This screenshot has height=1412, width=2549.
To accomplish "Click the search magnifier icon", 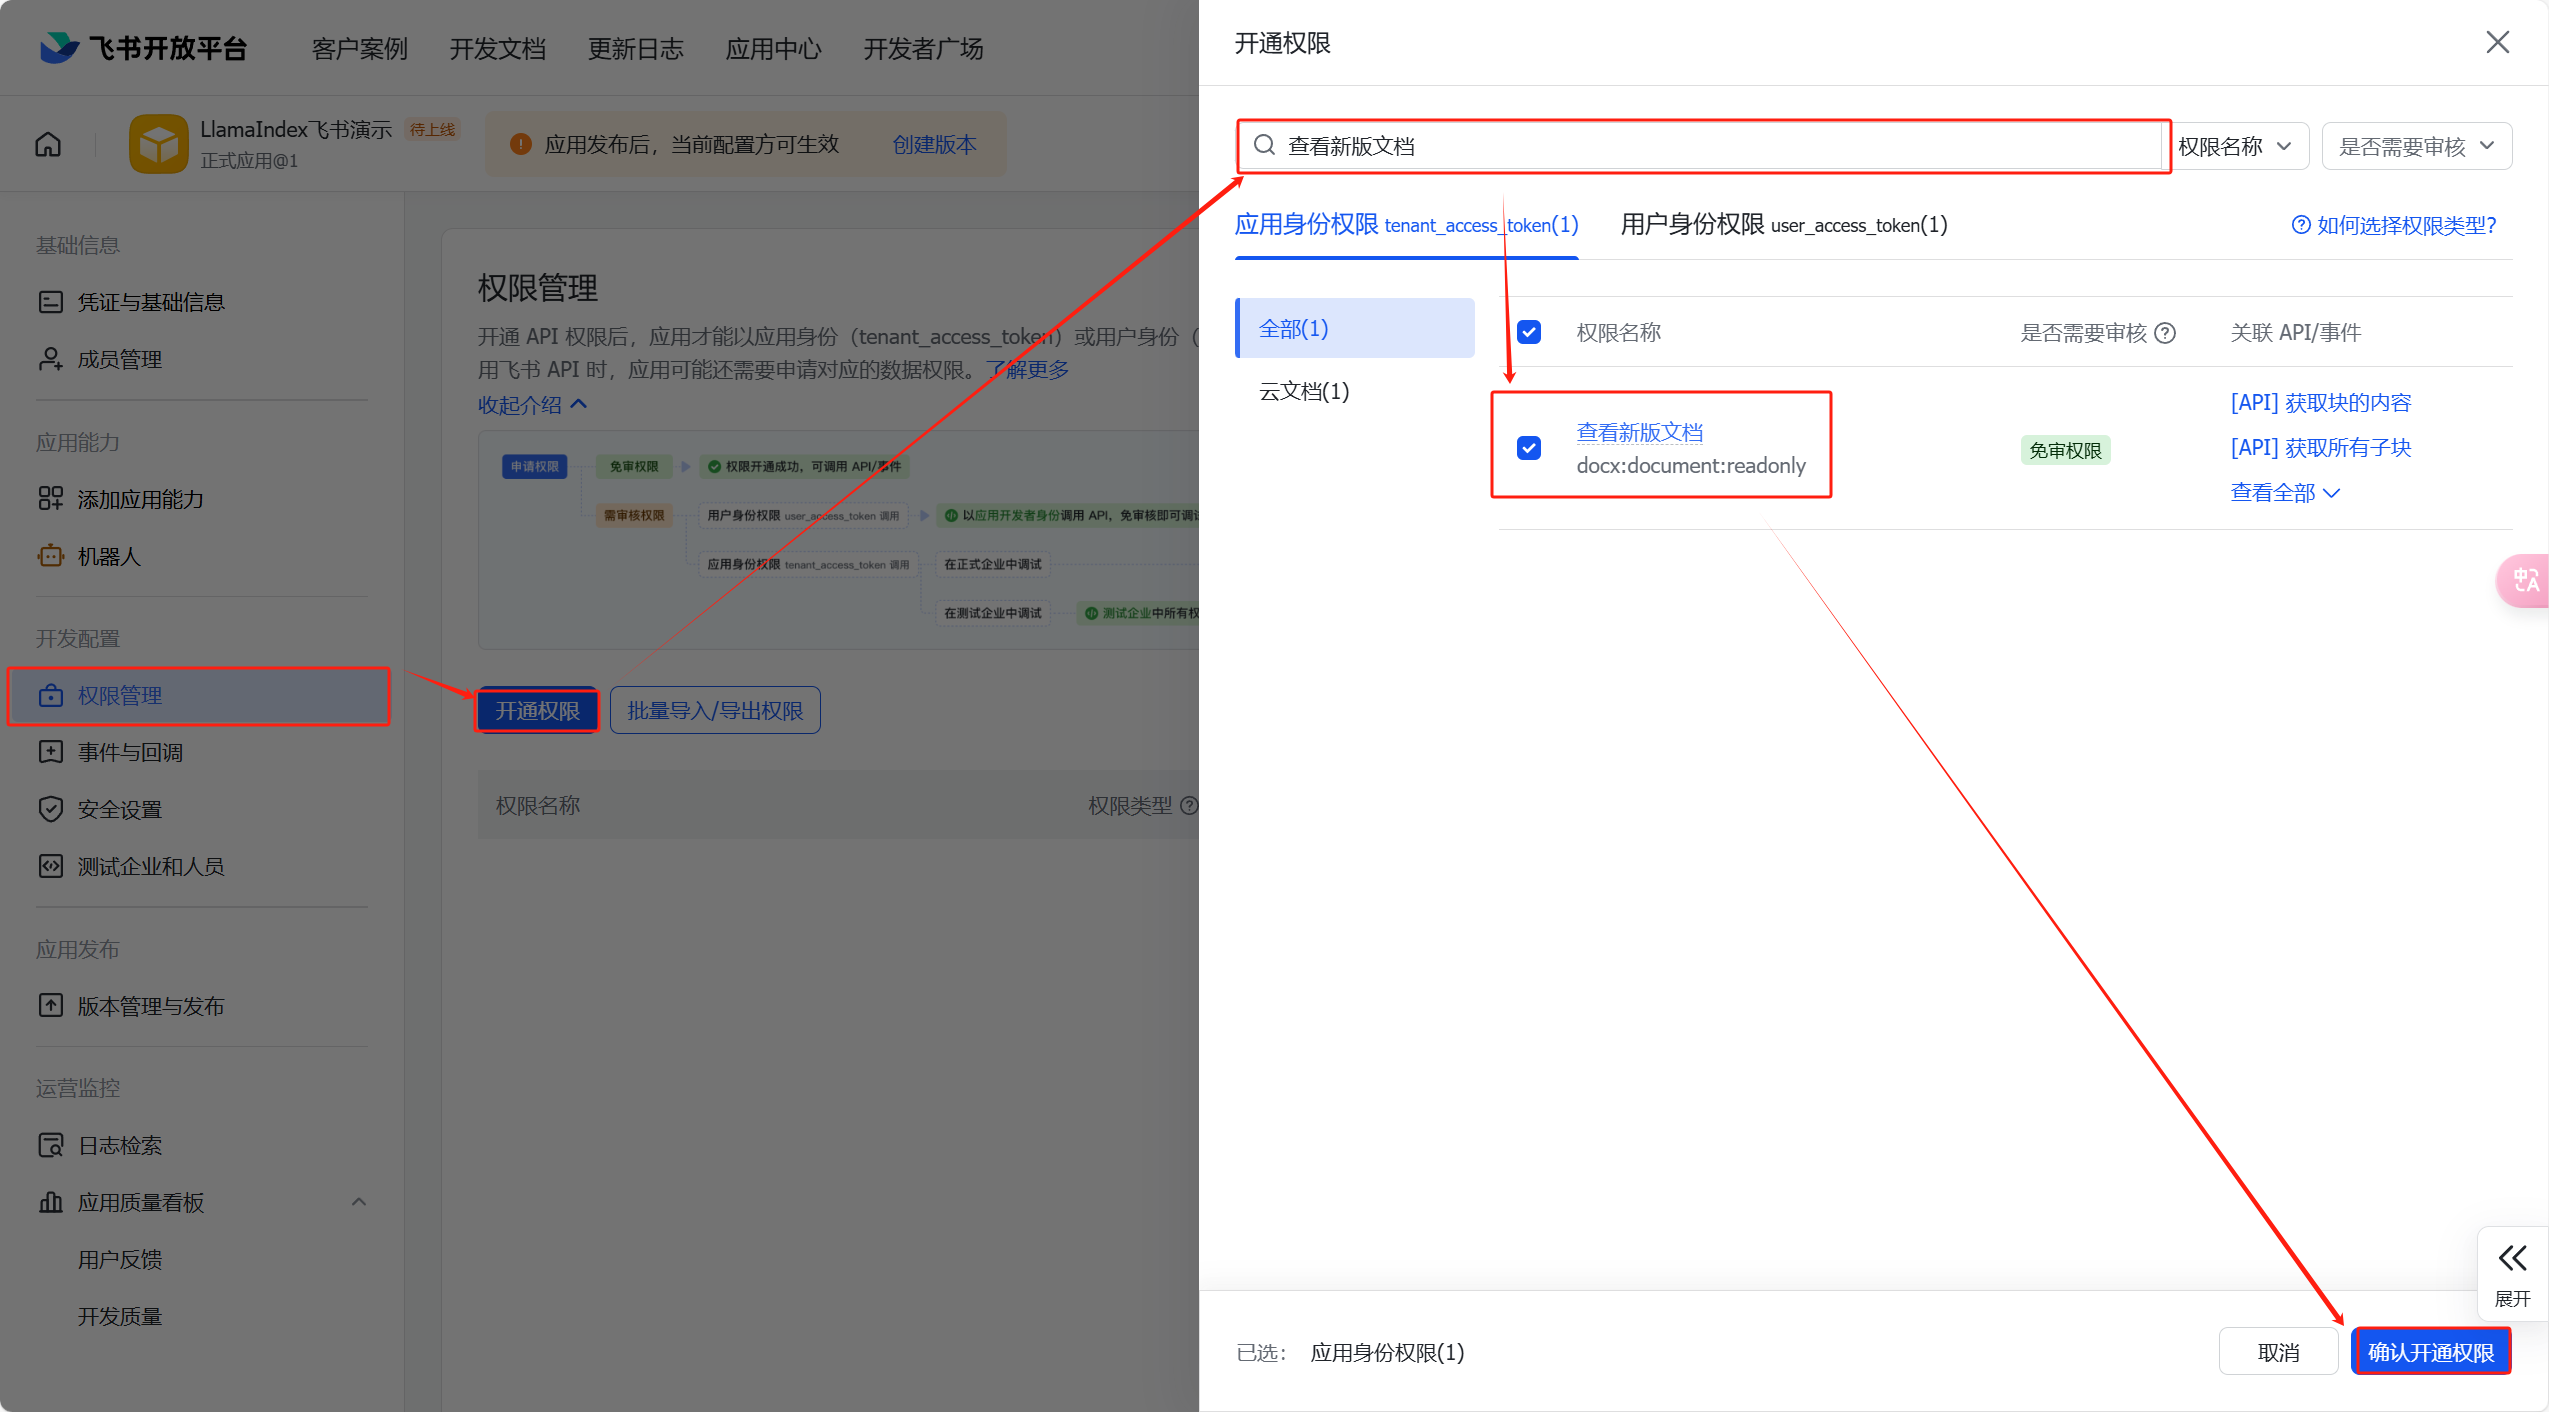I will click(1264, 146).
